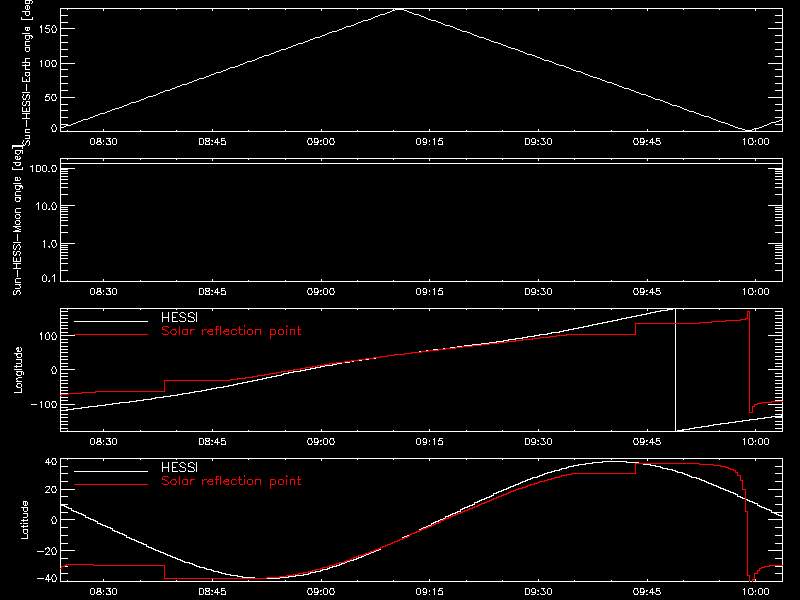
Task: Click the 50 tick label in Earth angle plot
Action: click(51, 97)
